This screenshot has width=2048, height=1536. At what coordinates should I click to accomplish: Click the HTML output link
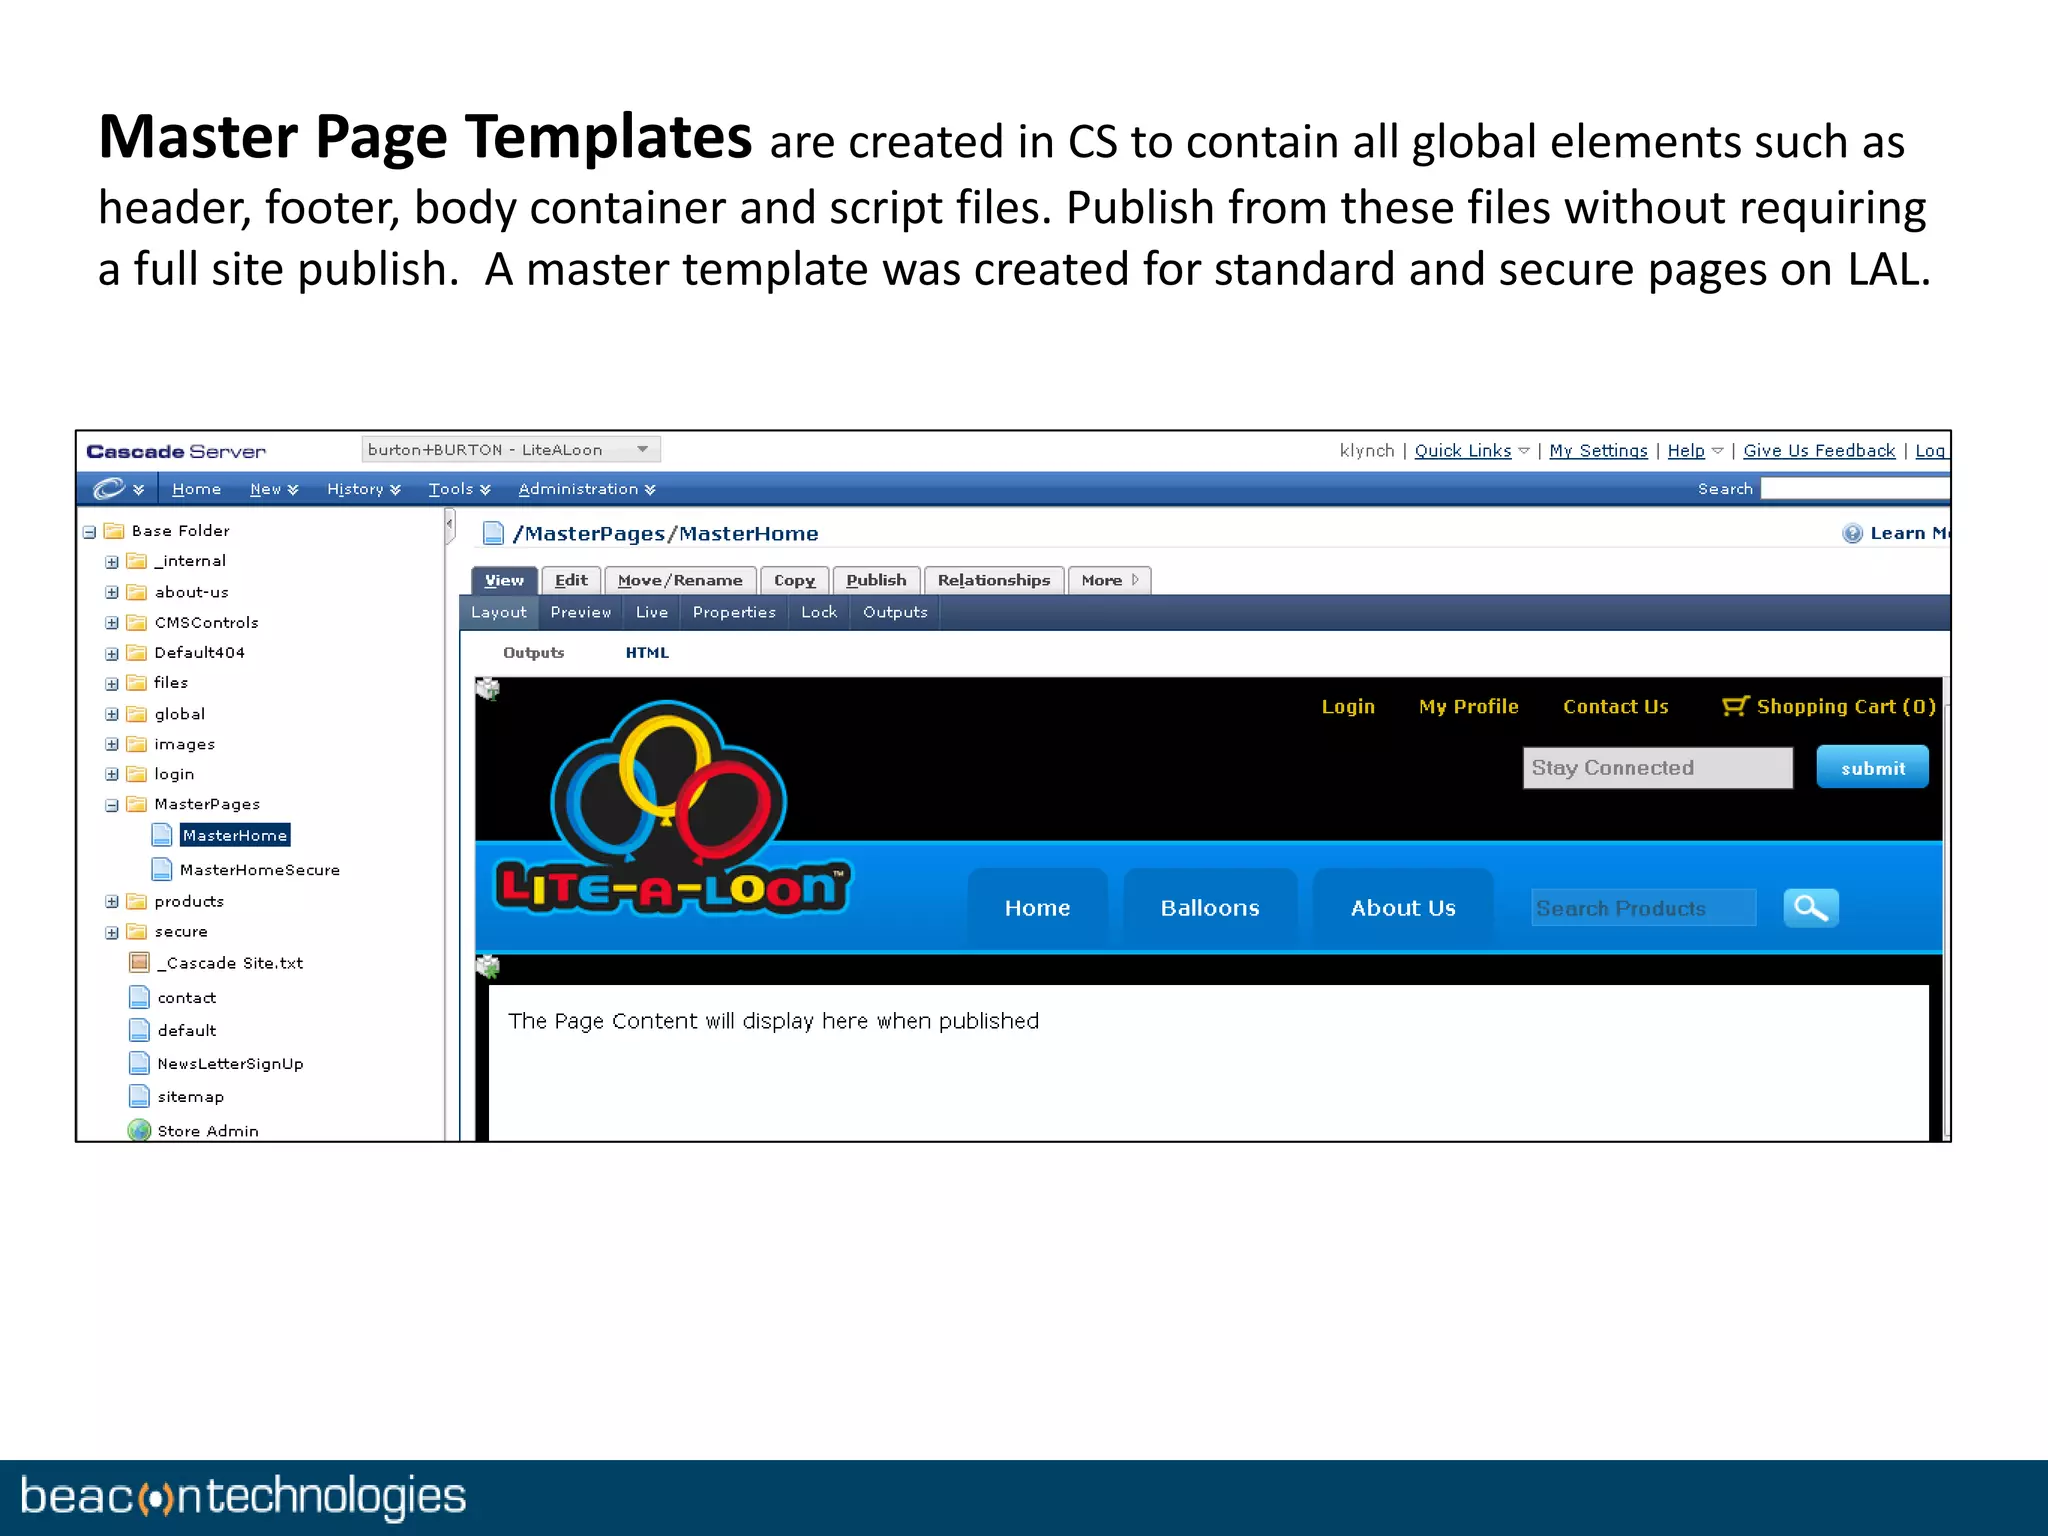coord(647,653)
